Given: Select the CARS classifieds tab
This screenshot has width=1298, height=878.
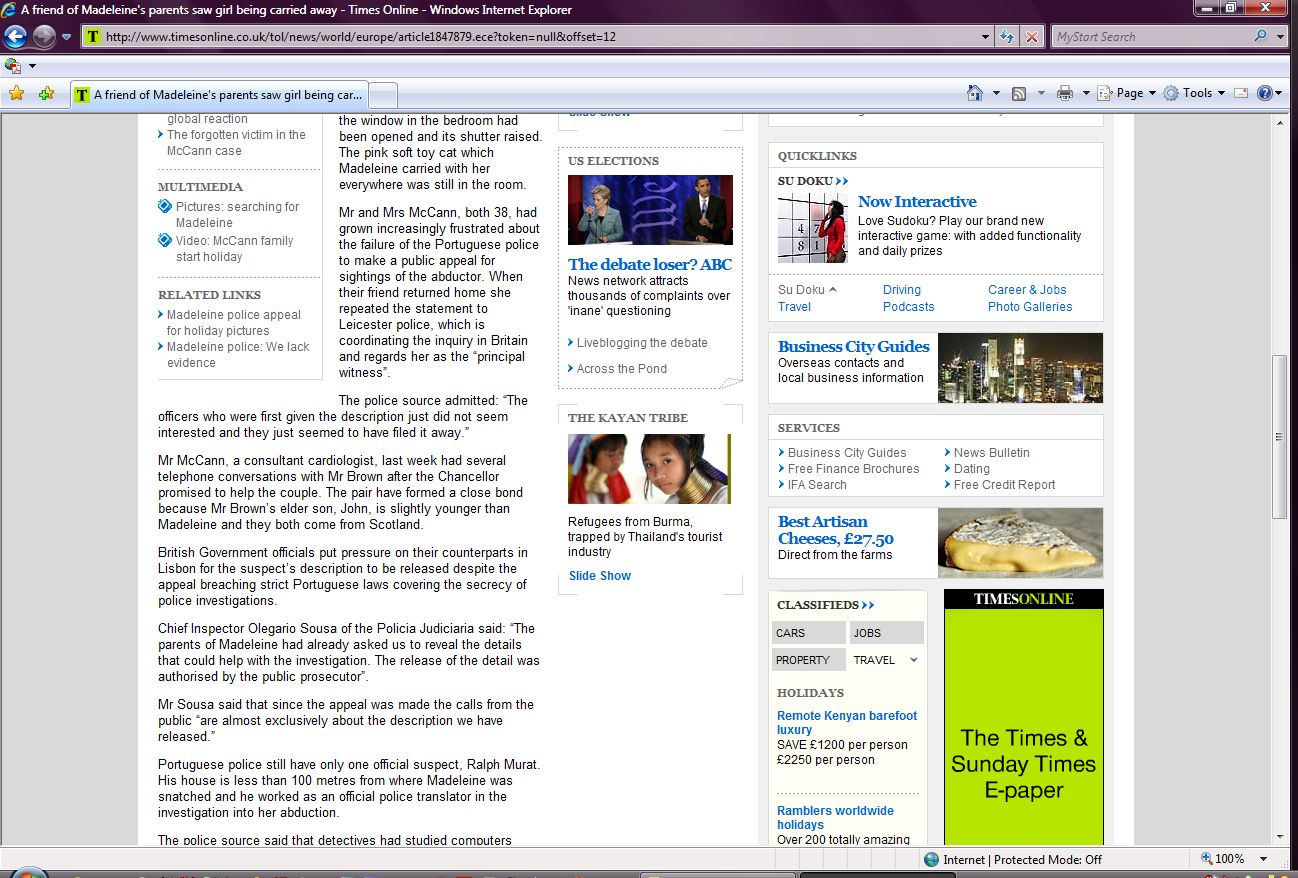Looking at the screenshot, I should (x=808, y=633).
